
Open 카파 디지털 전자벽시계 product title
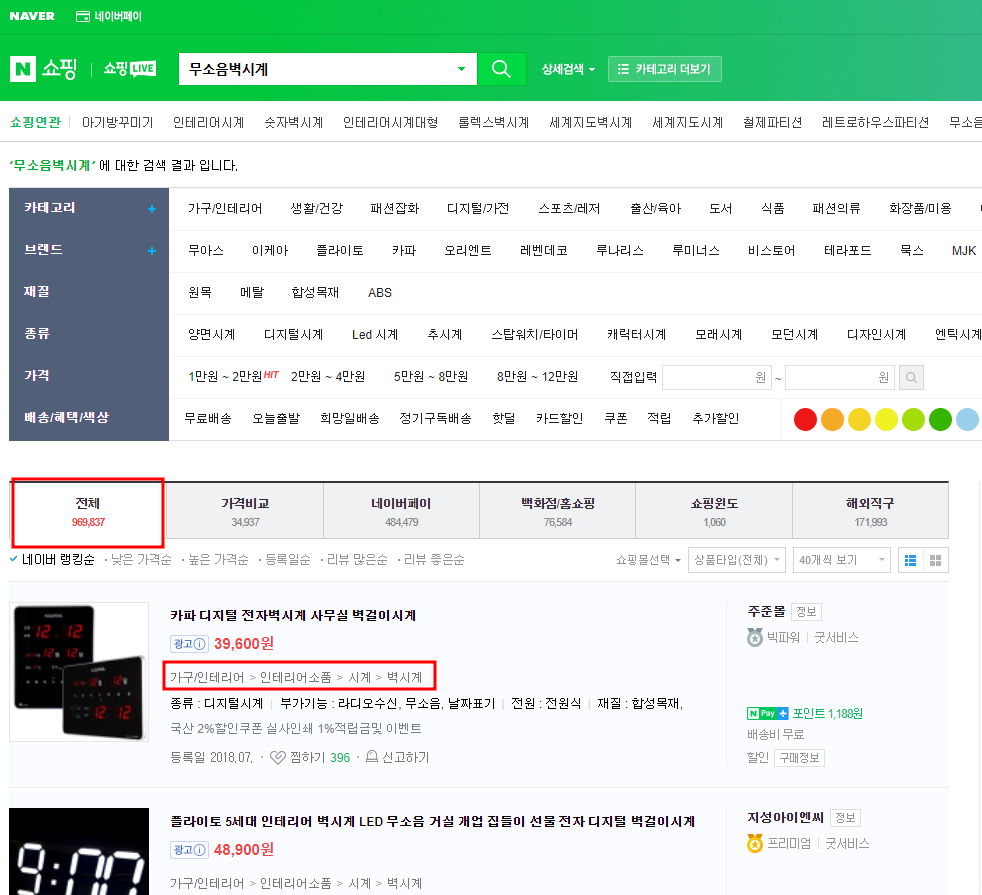pos(293,616)
